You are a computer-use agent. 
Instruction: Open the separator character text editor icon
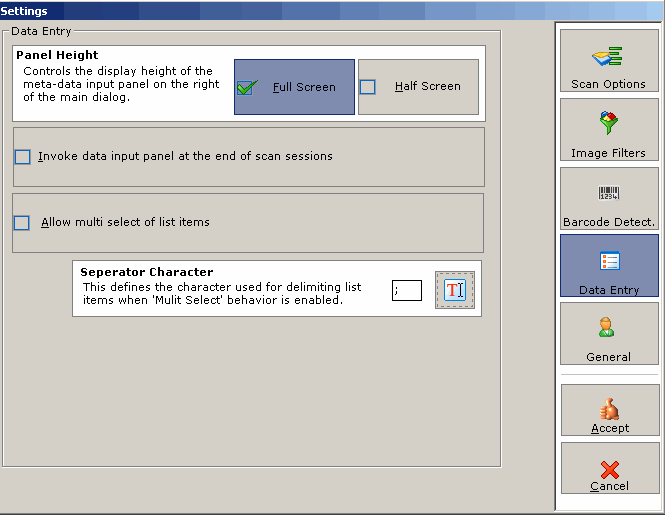coord(455,290)
